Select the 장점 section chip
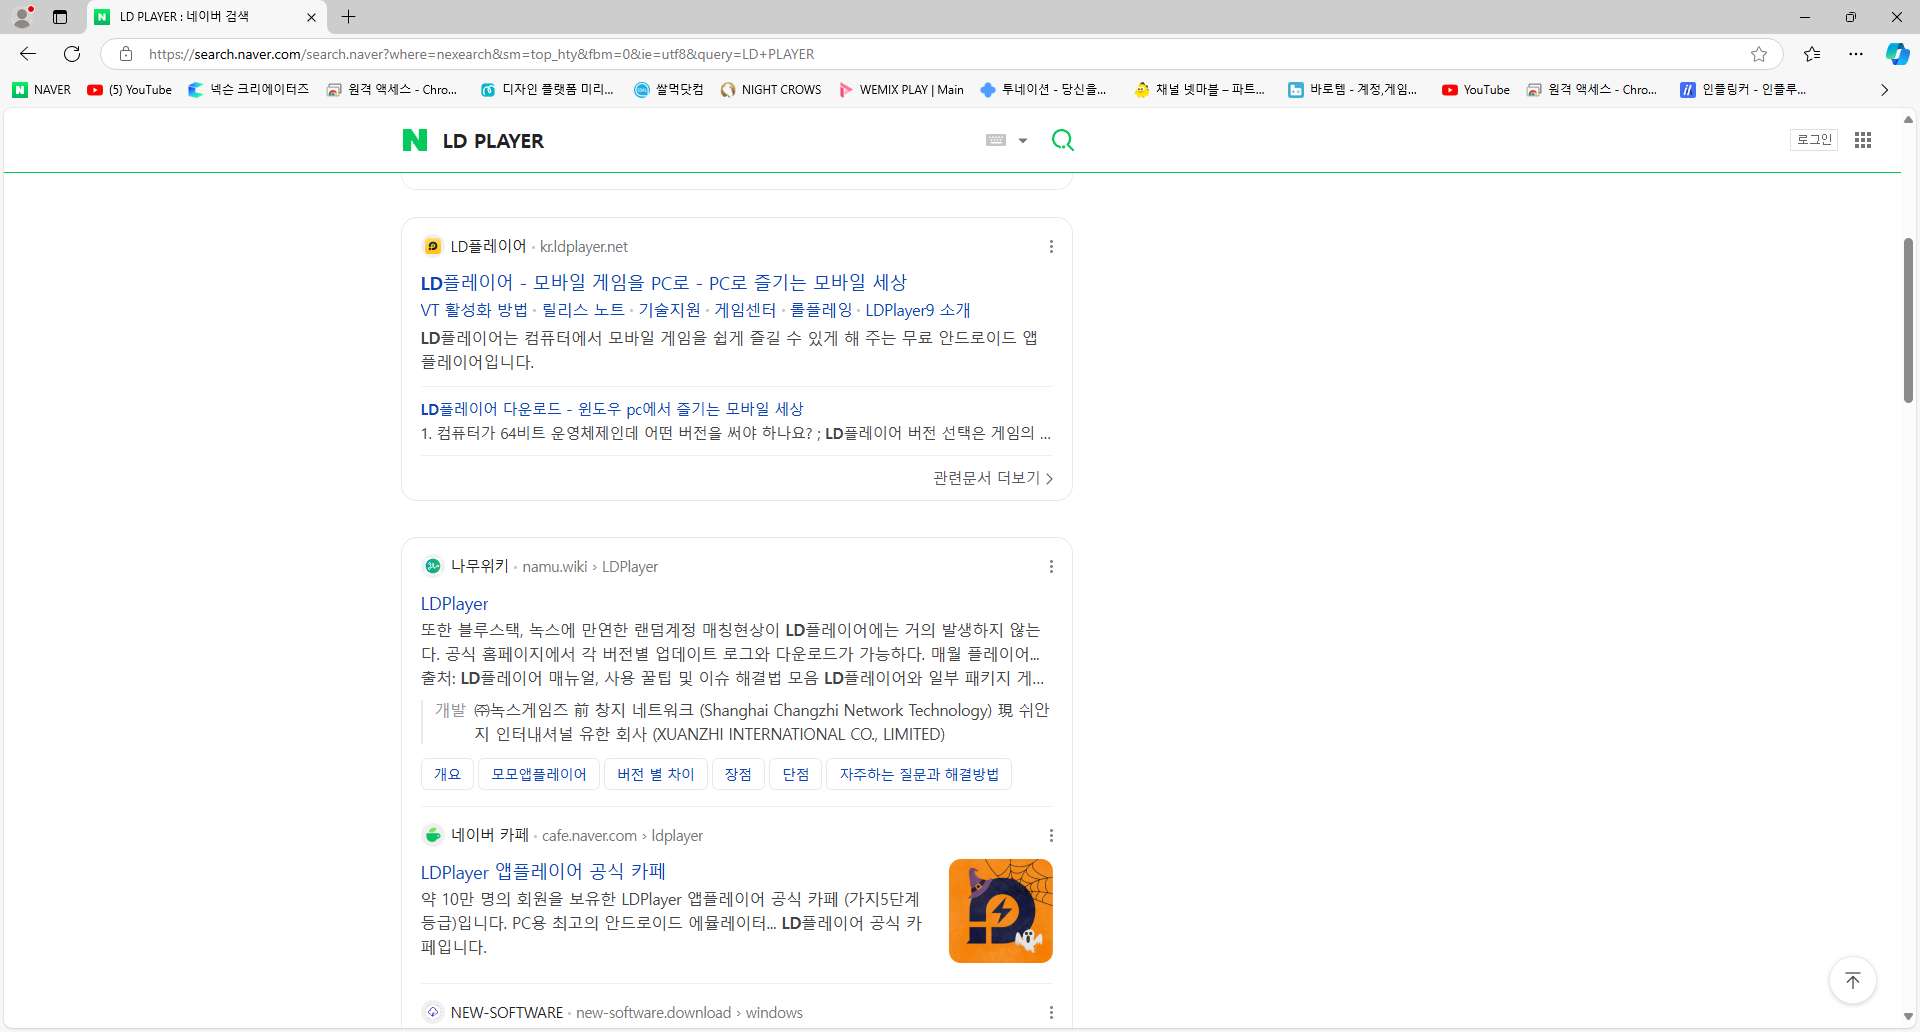This screenshot has height=1032, width=1920. click(x=738, y=774)
